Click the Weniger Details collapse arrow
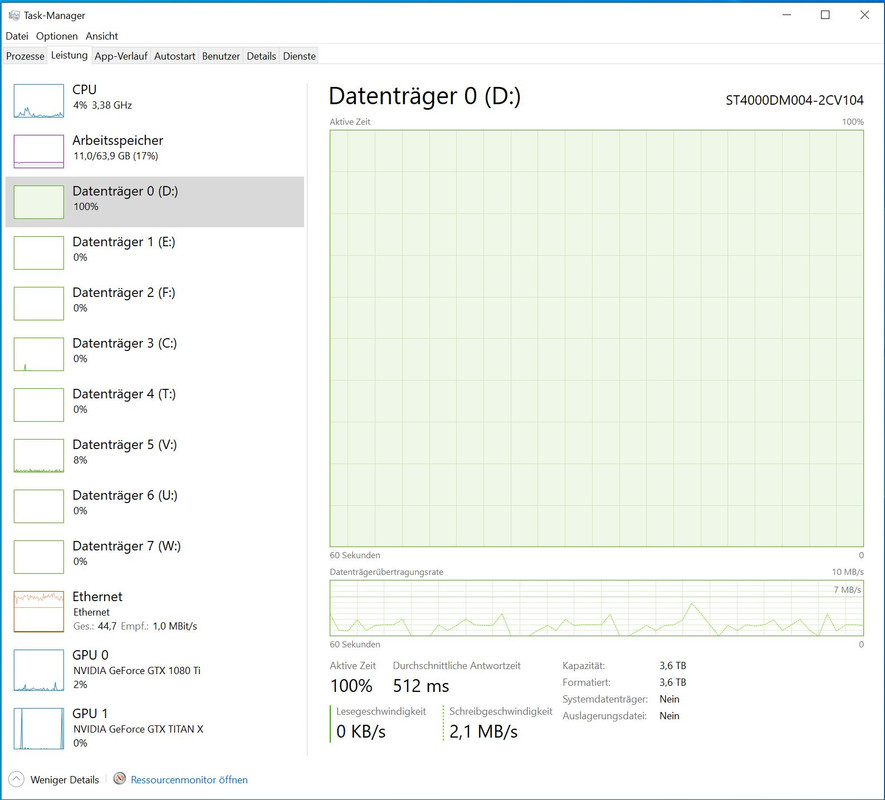Image resolution: width=885 pixels, height=800 pixels. click(16, 779)
